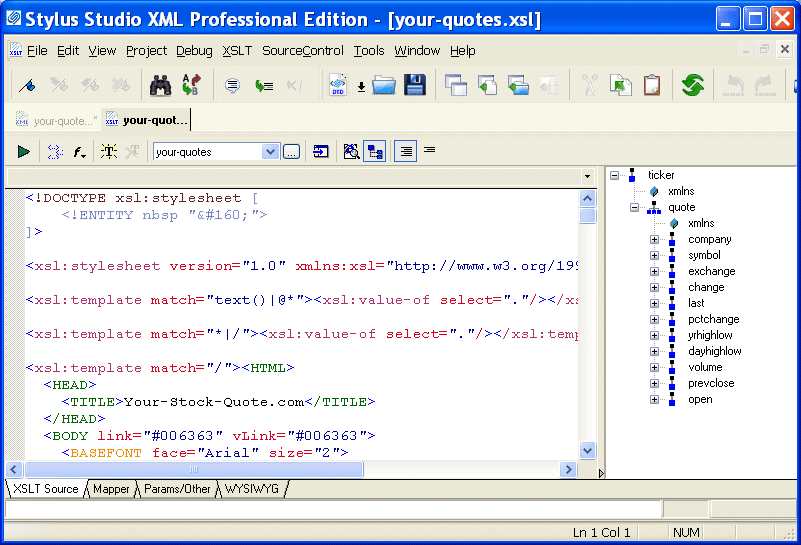Click the cascade windows icon
Screen dimensions: 801x545
pyautogui.click(x=456, y=85)
